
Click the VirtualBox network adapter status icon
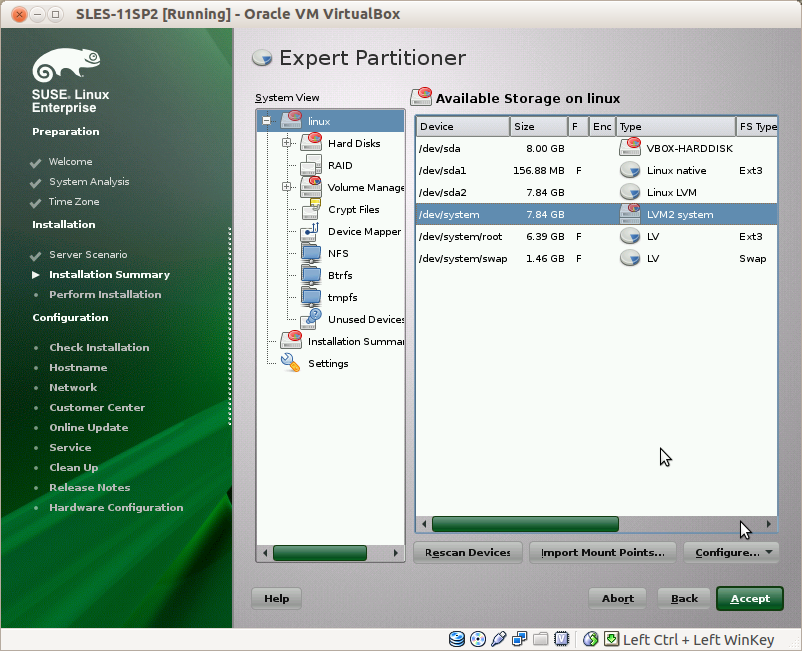pyautogui.click(x=520, y=639)
